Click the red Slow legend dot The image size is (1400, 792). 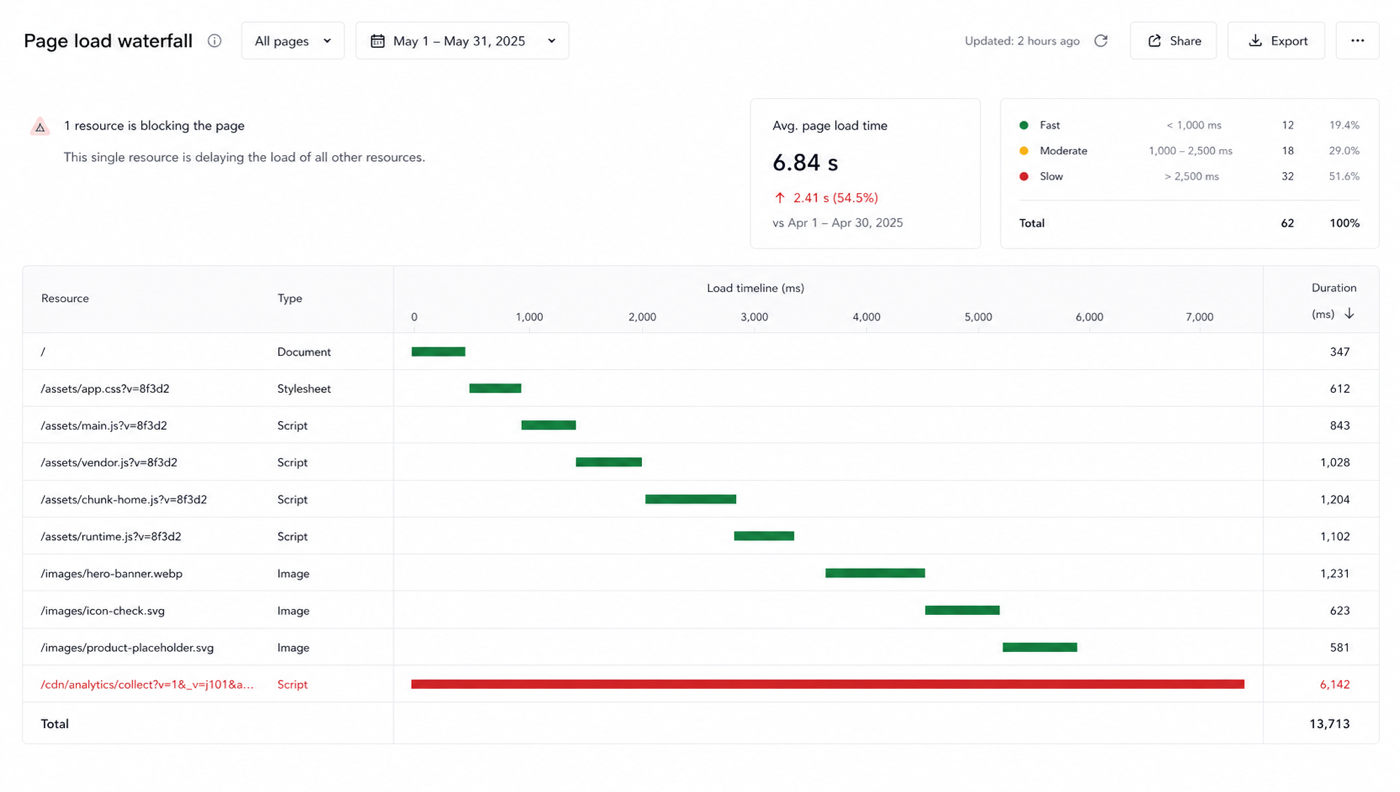(x=1023, y=176)
